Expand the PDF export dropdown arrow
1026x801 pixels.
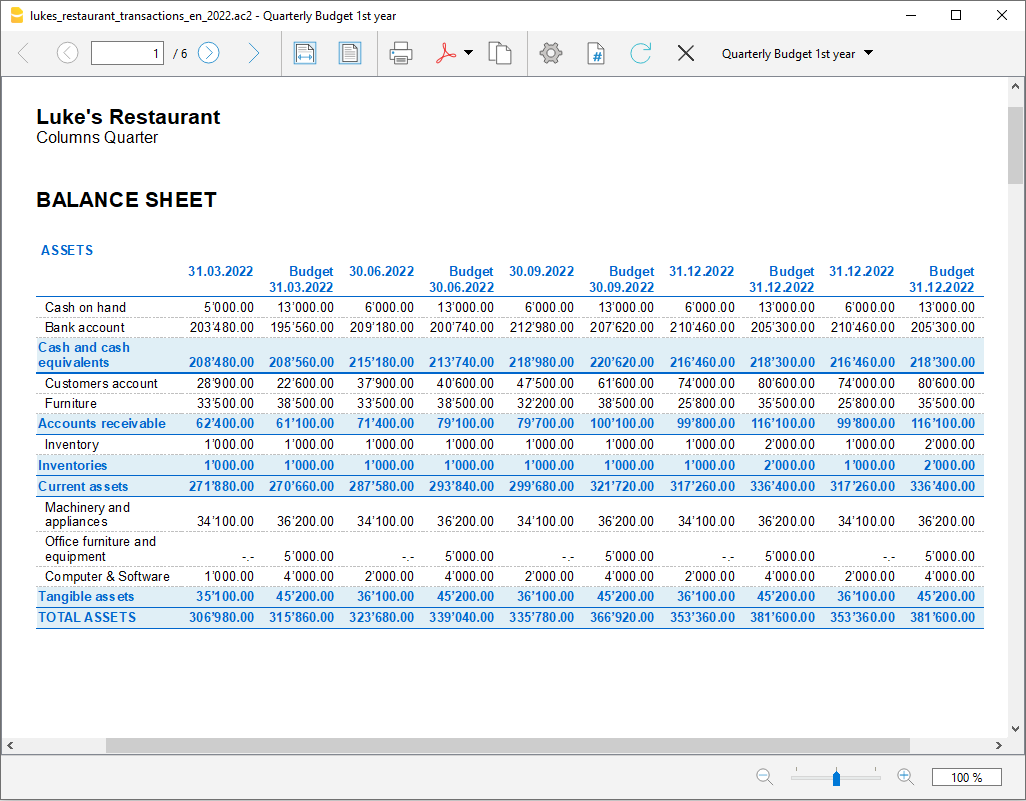pyautogui.click(x=468, y=53)
